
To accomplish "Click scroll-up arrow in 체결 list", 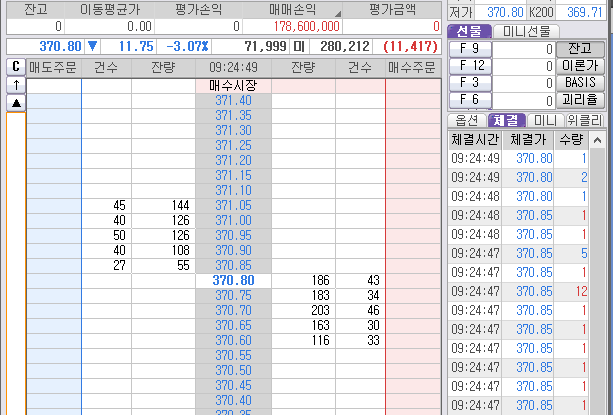I will [x=597, y=140].
